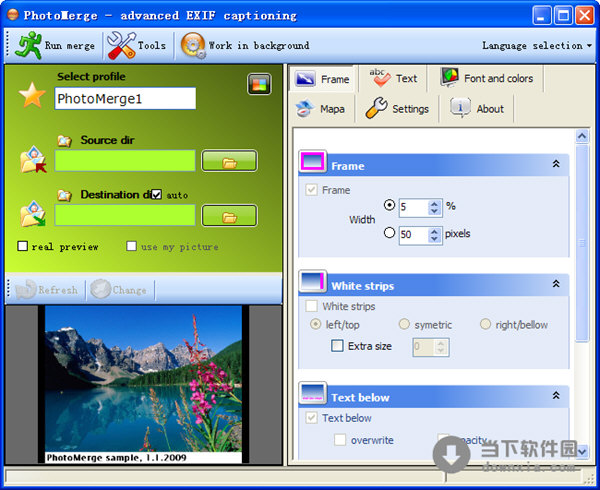Image resolution: width=600 pixels, height=490 pixels.
Task: Click the Text below section header icon
Action: 313,393
